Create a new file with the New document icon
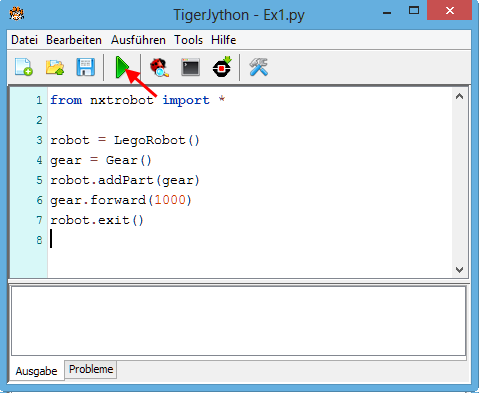Screen dimensions: 479x393 (x=23, y=67)
